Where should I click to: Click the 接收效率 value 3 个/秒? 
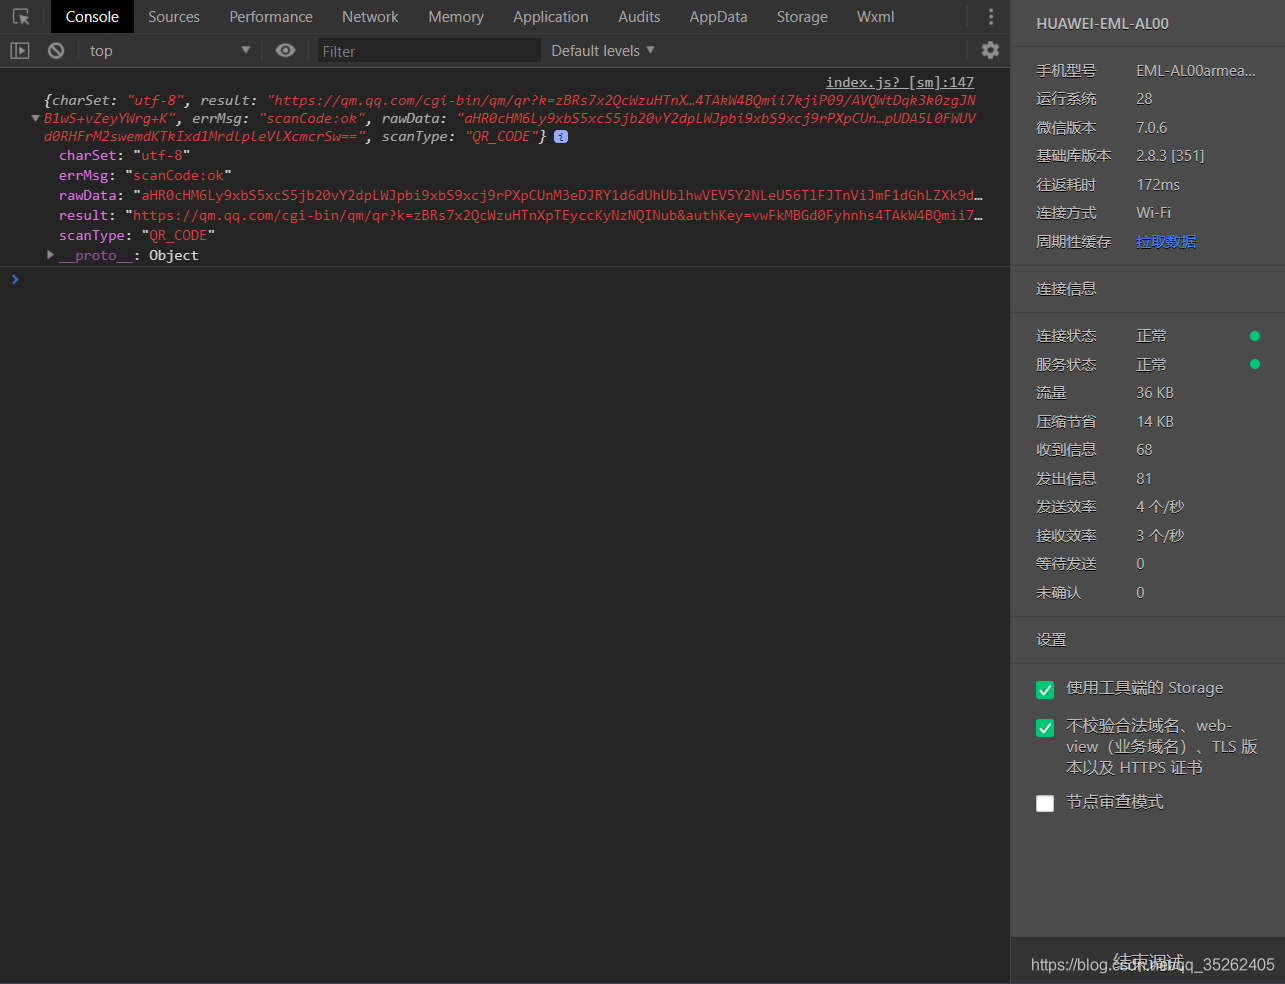(1160, 535)
